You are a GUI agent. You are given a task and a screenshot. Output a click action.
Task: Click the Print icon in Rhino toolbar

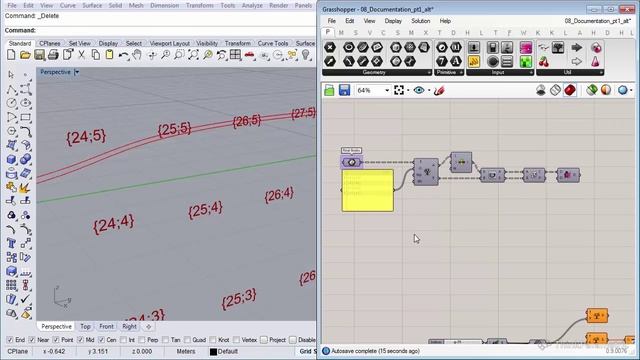point(53,55)
